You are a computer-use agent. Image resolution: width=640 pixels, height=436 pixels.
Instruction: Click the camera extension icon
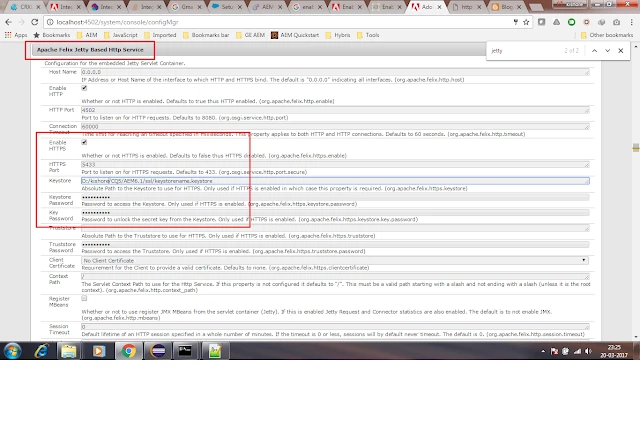[616, 22]
